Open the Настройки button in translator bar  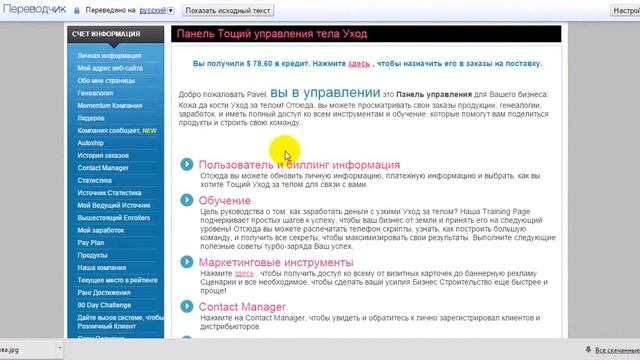[x=626, y=11]
